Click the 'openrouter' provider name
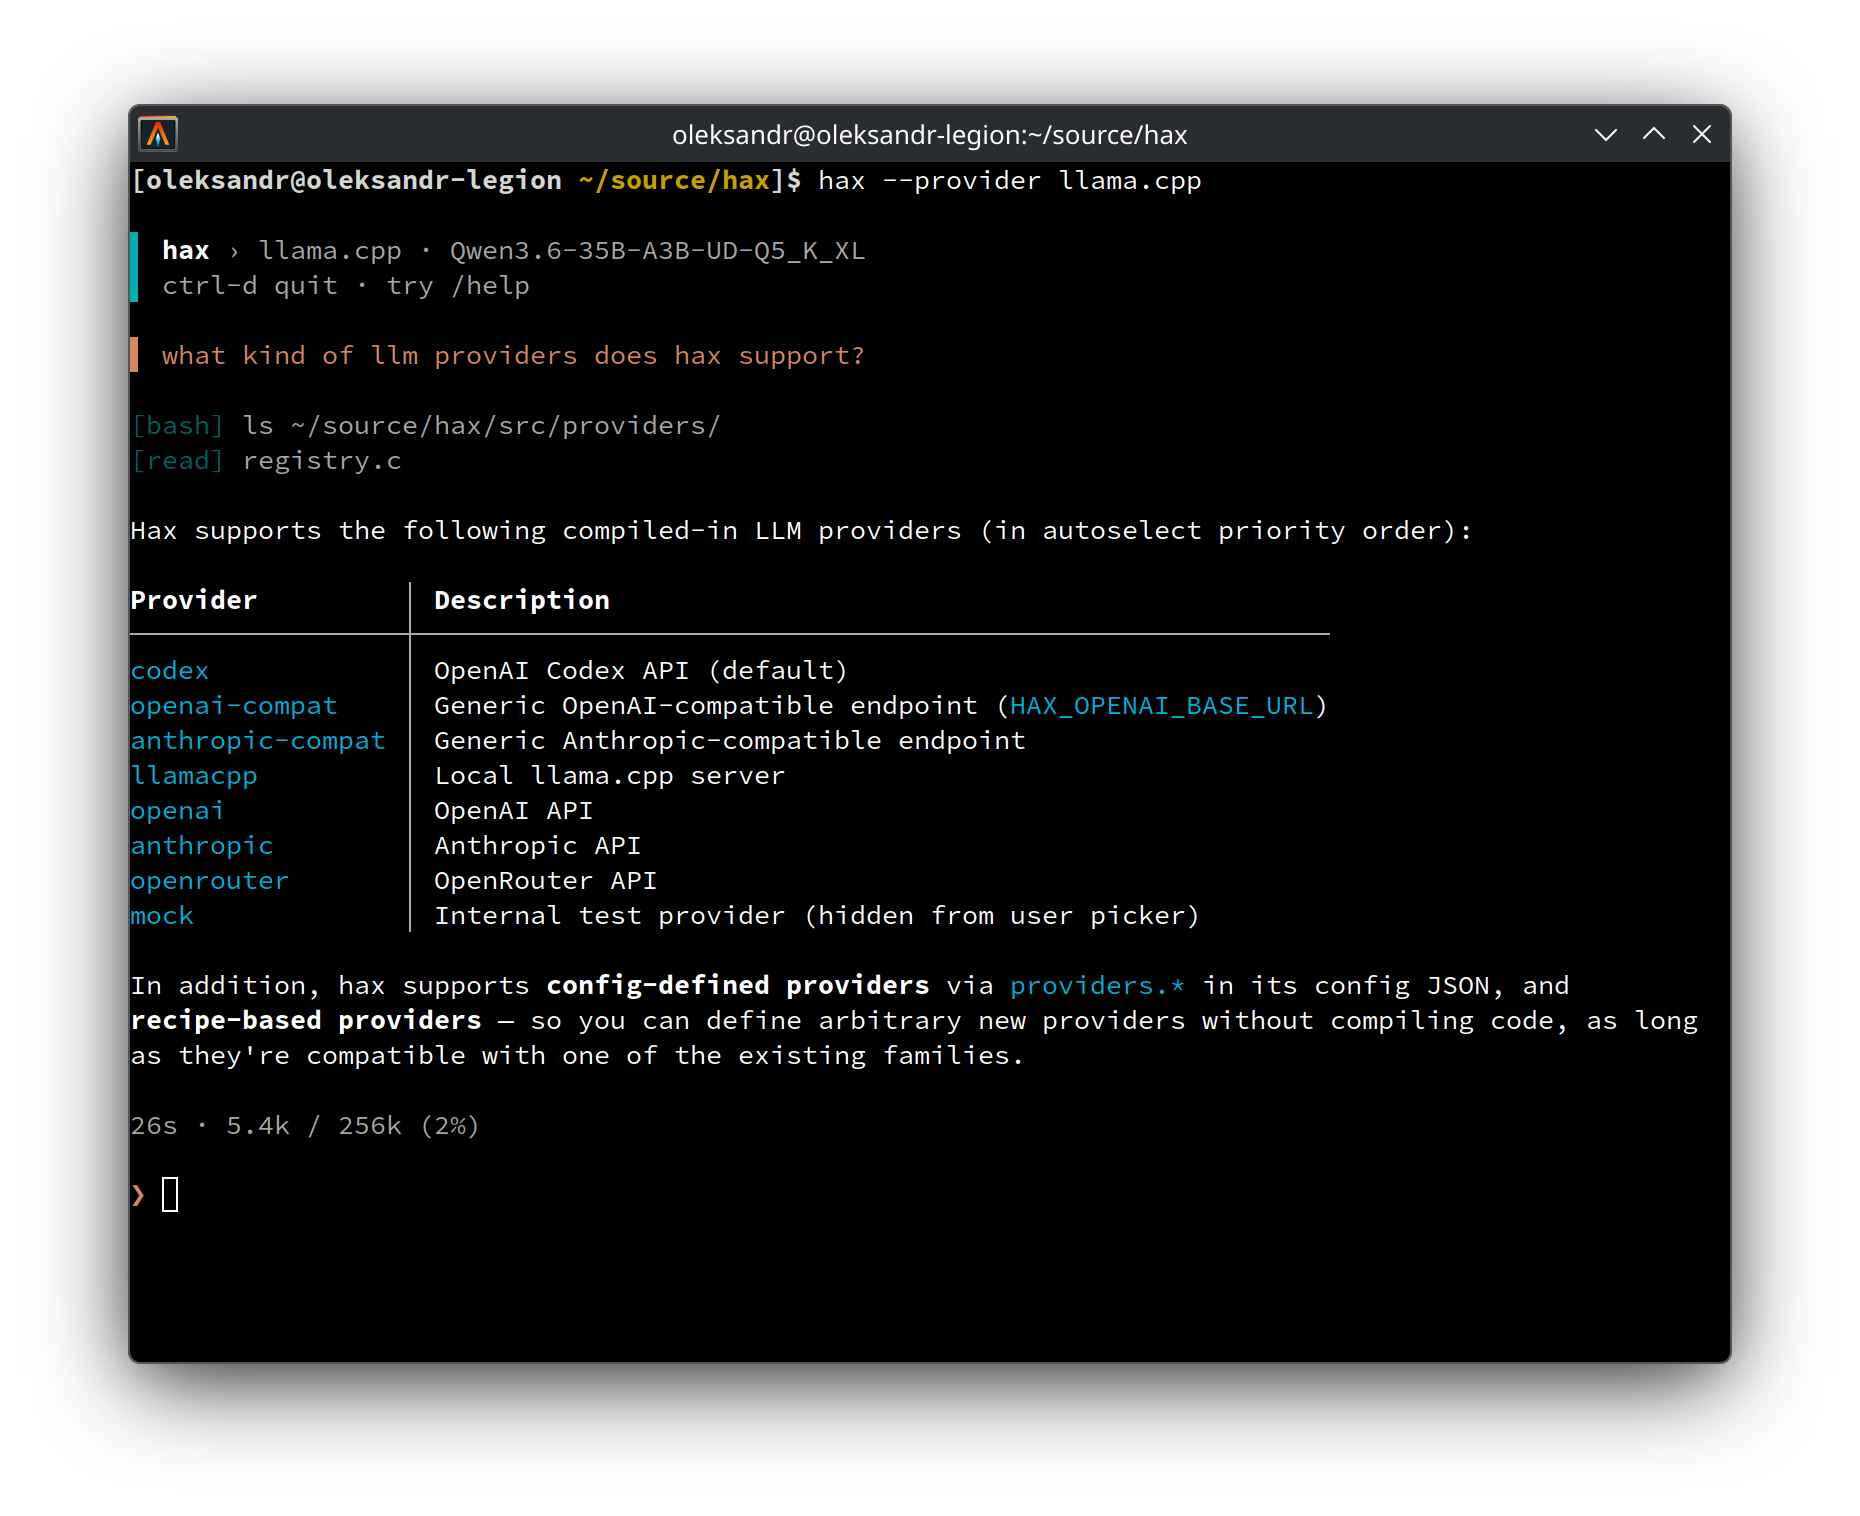This screenshot has width=1860, height=1516. pos(210,881)
